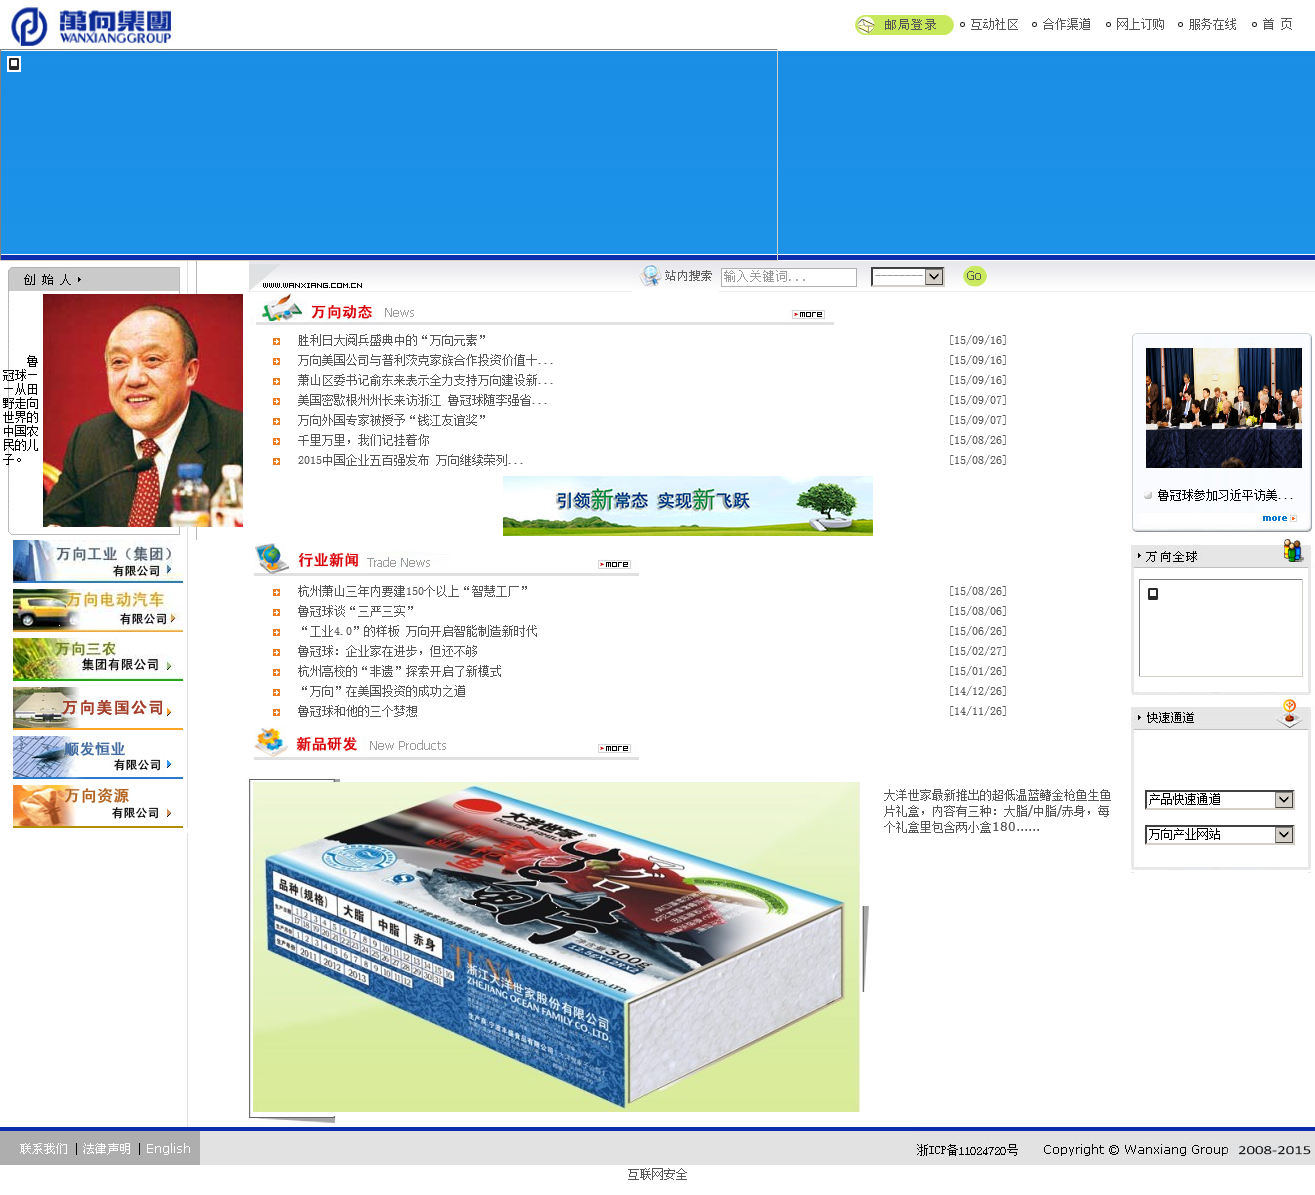The image size is (1315, 1195).
Task: Open the 引领新常态 实现新飞跃 banner
Action: (688, 505)
